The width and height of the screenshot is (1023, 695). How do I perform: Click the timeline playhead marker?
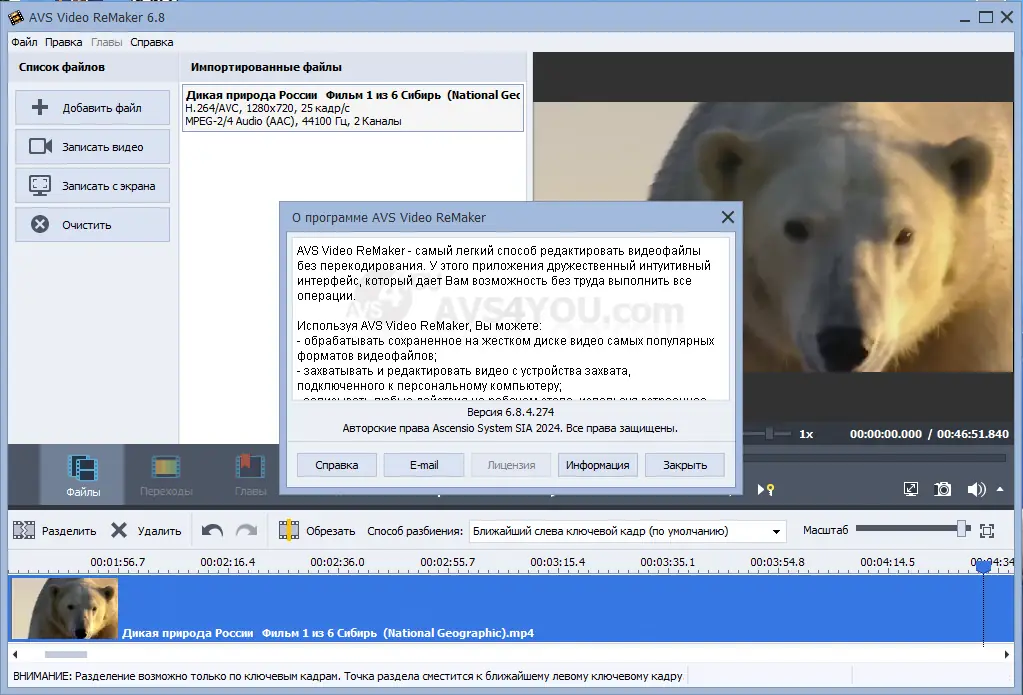click(983, 566)
